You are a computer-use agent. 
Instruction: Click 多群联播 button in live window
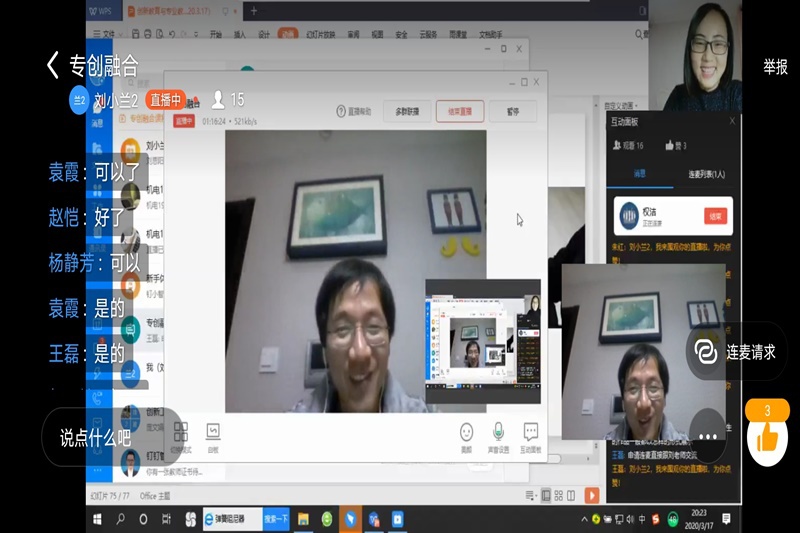point(407,111)
